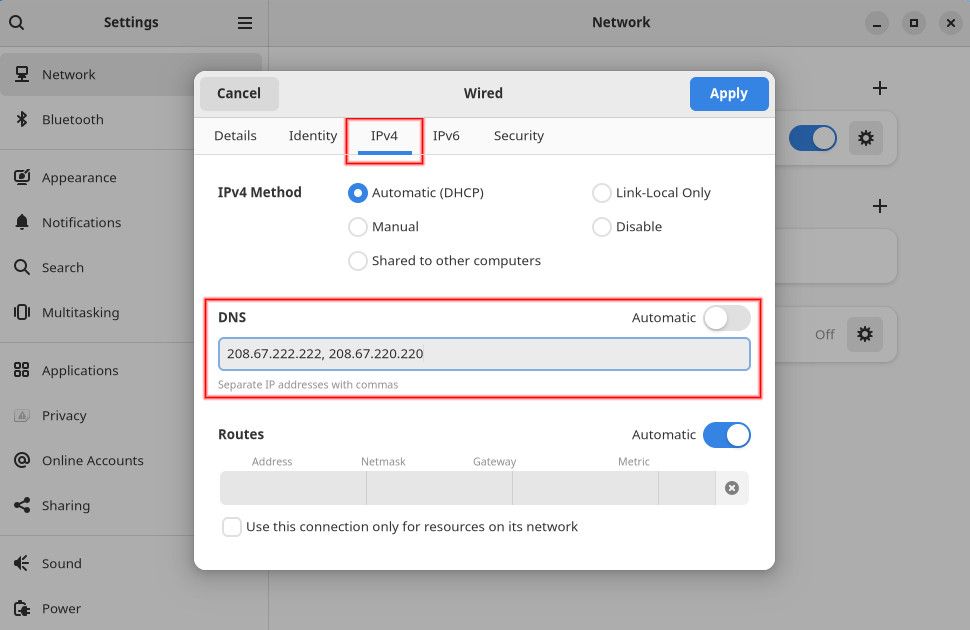
Task: Disable Automatic Routes
Action: coord(727,435)
